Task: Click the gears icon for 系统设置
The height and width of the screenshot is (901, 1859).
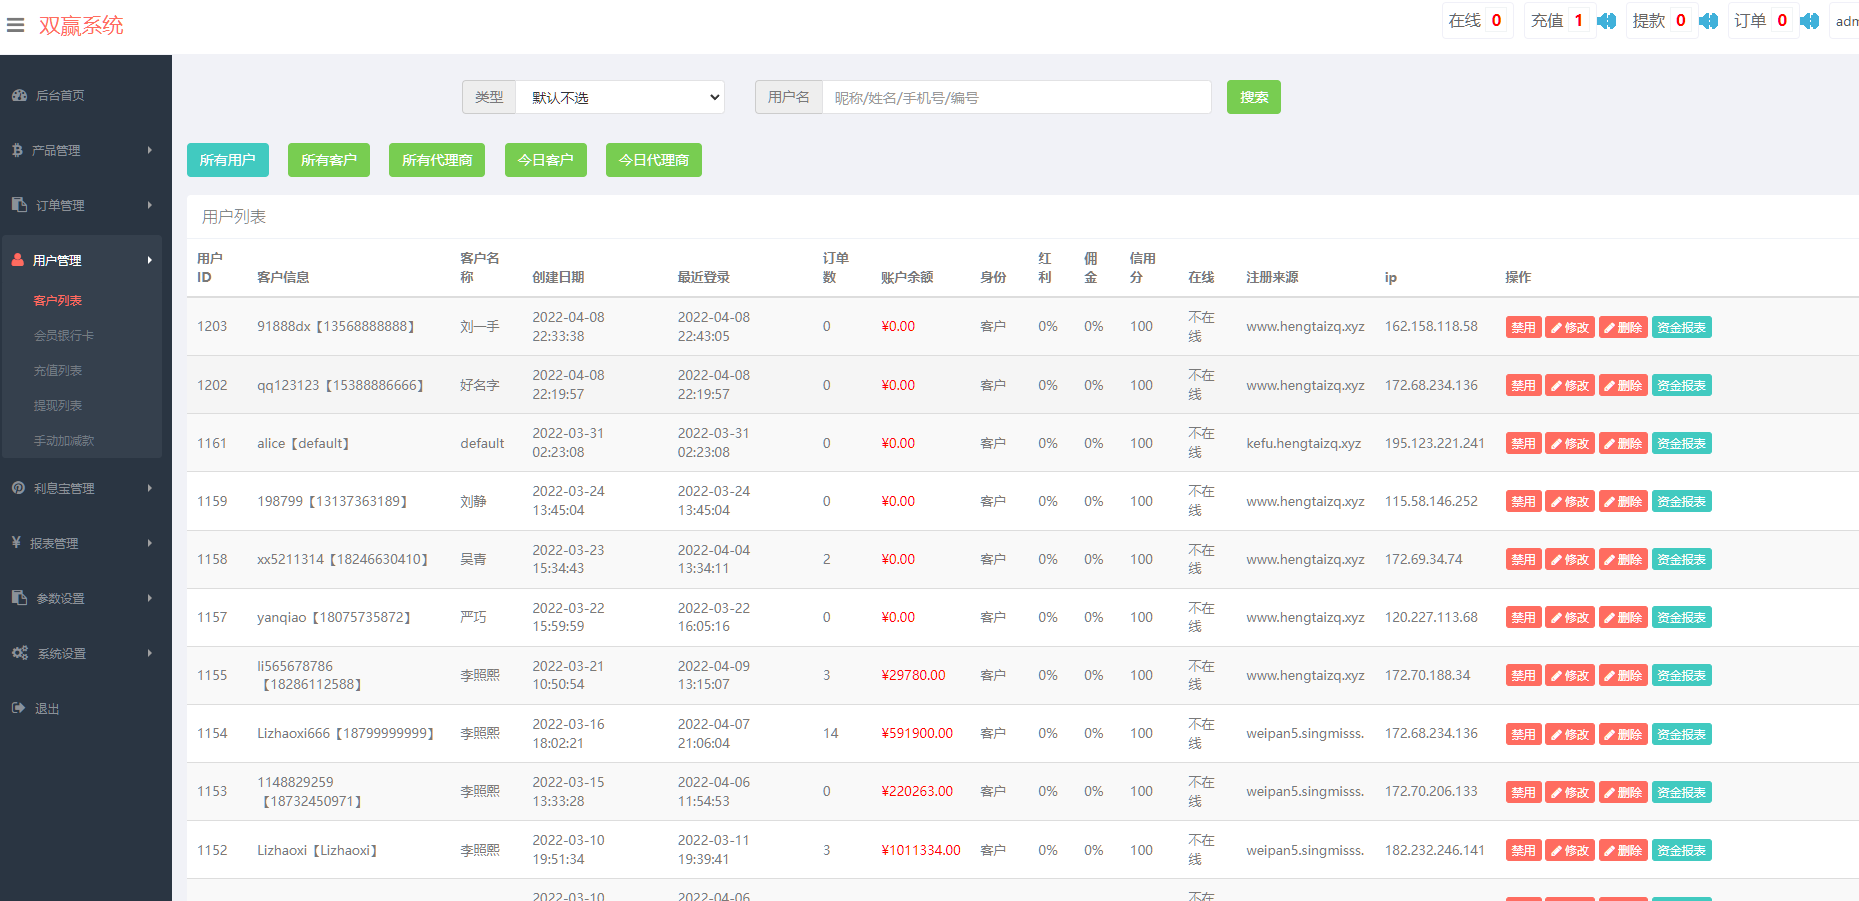Action: (20, 653)
